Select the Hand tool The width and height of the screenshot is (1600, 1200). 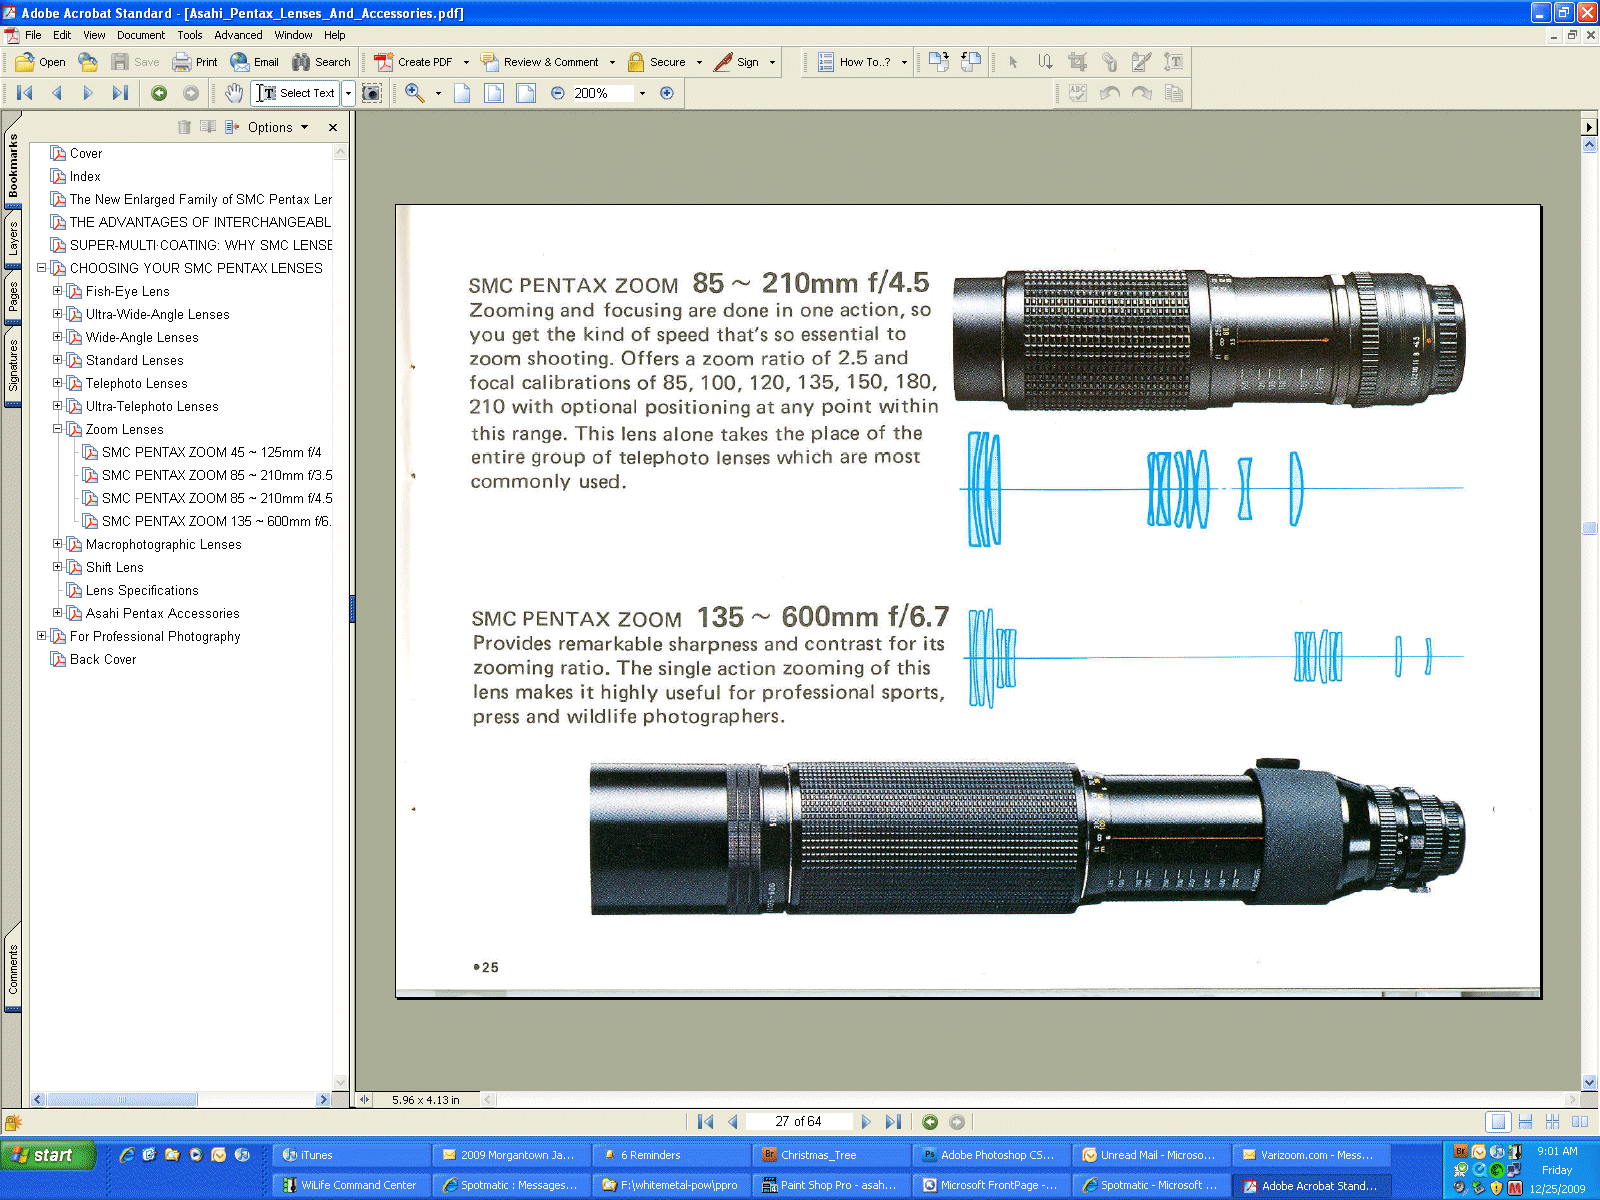click(x=233, y=93)
